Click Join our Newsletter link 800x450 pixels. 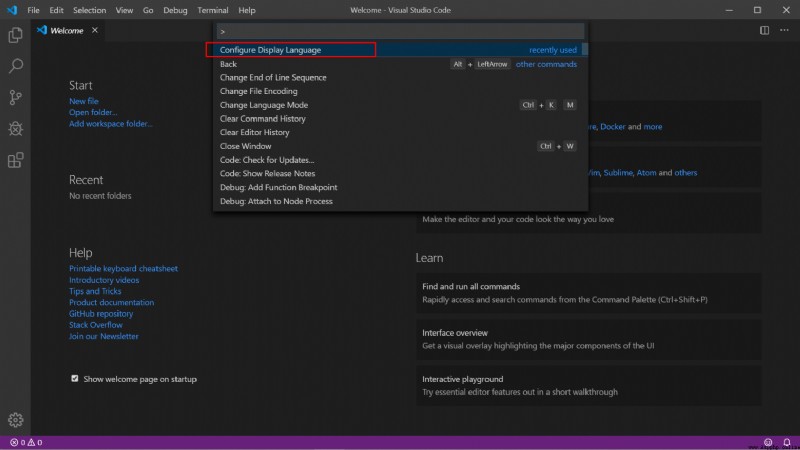[104, 336]
